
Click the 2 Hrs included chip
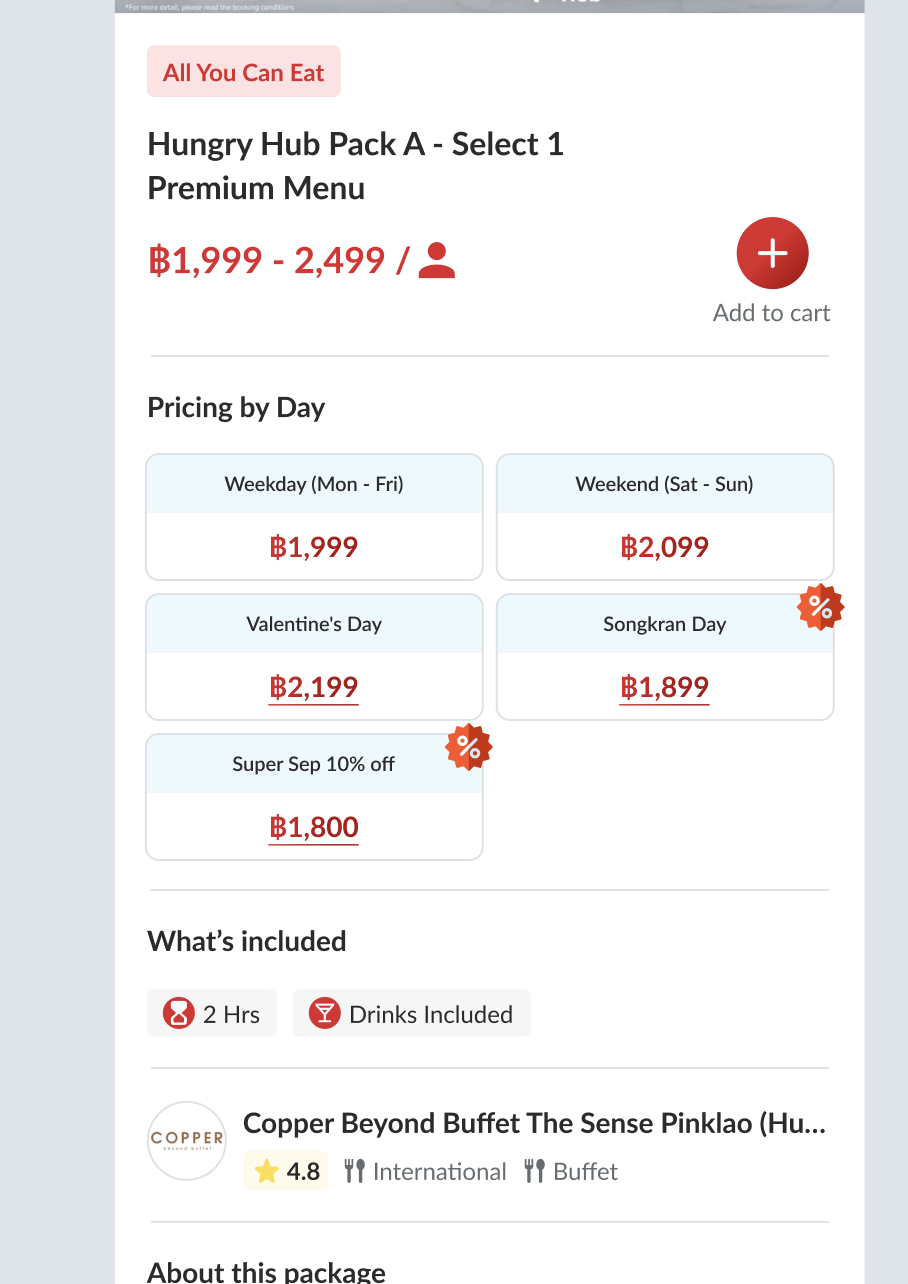[212, 1014]
